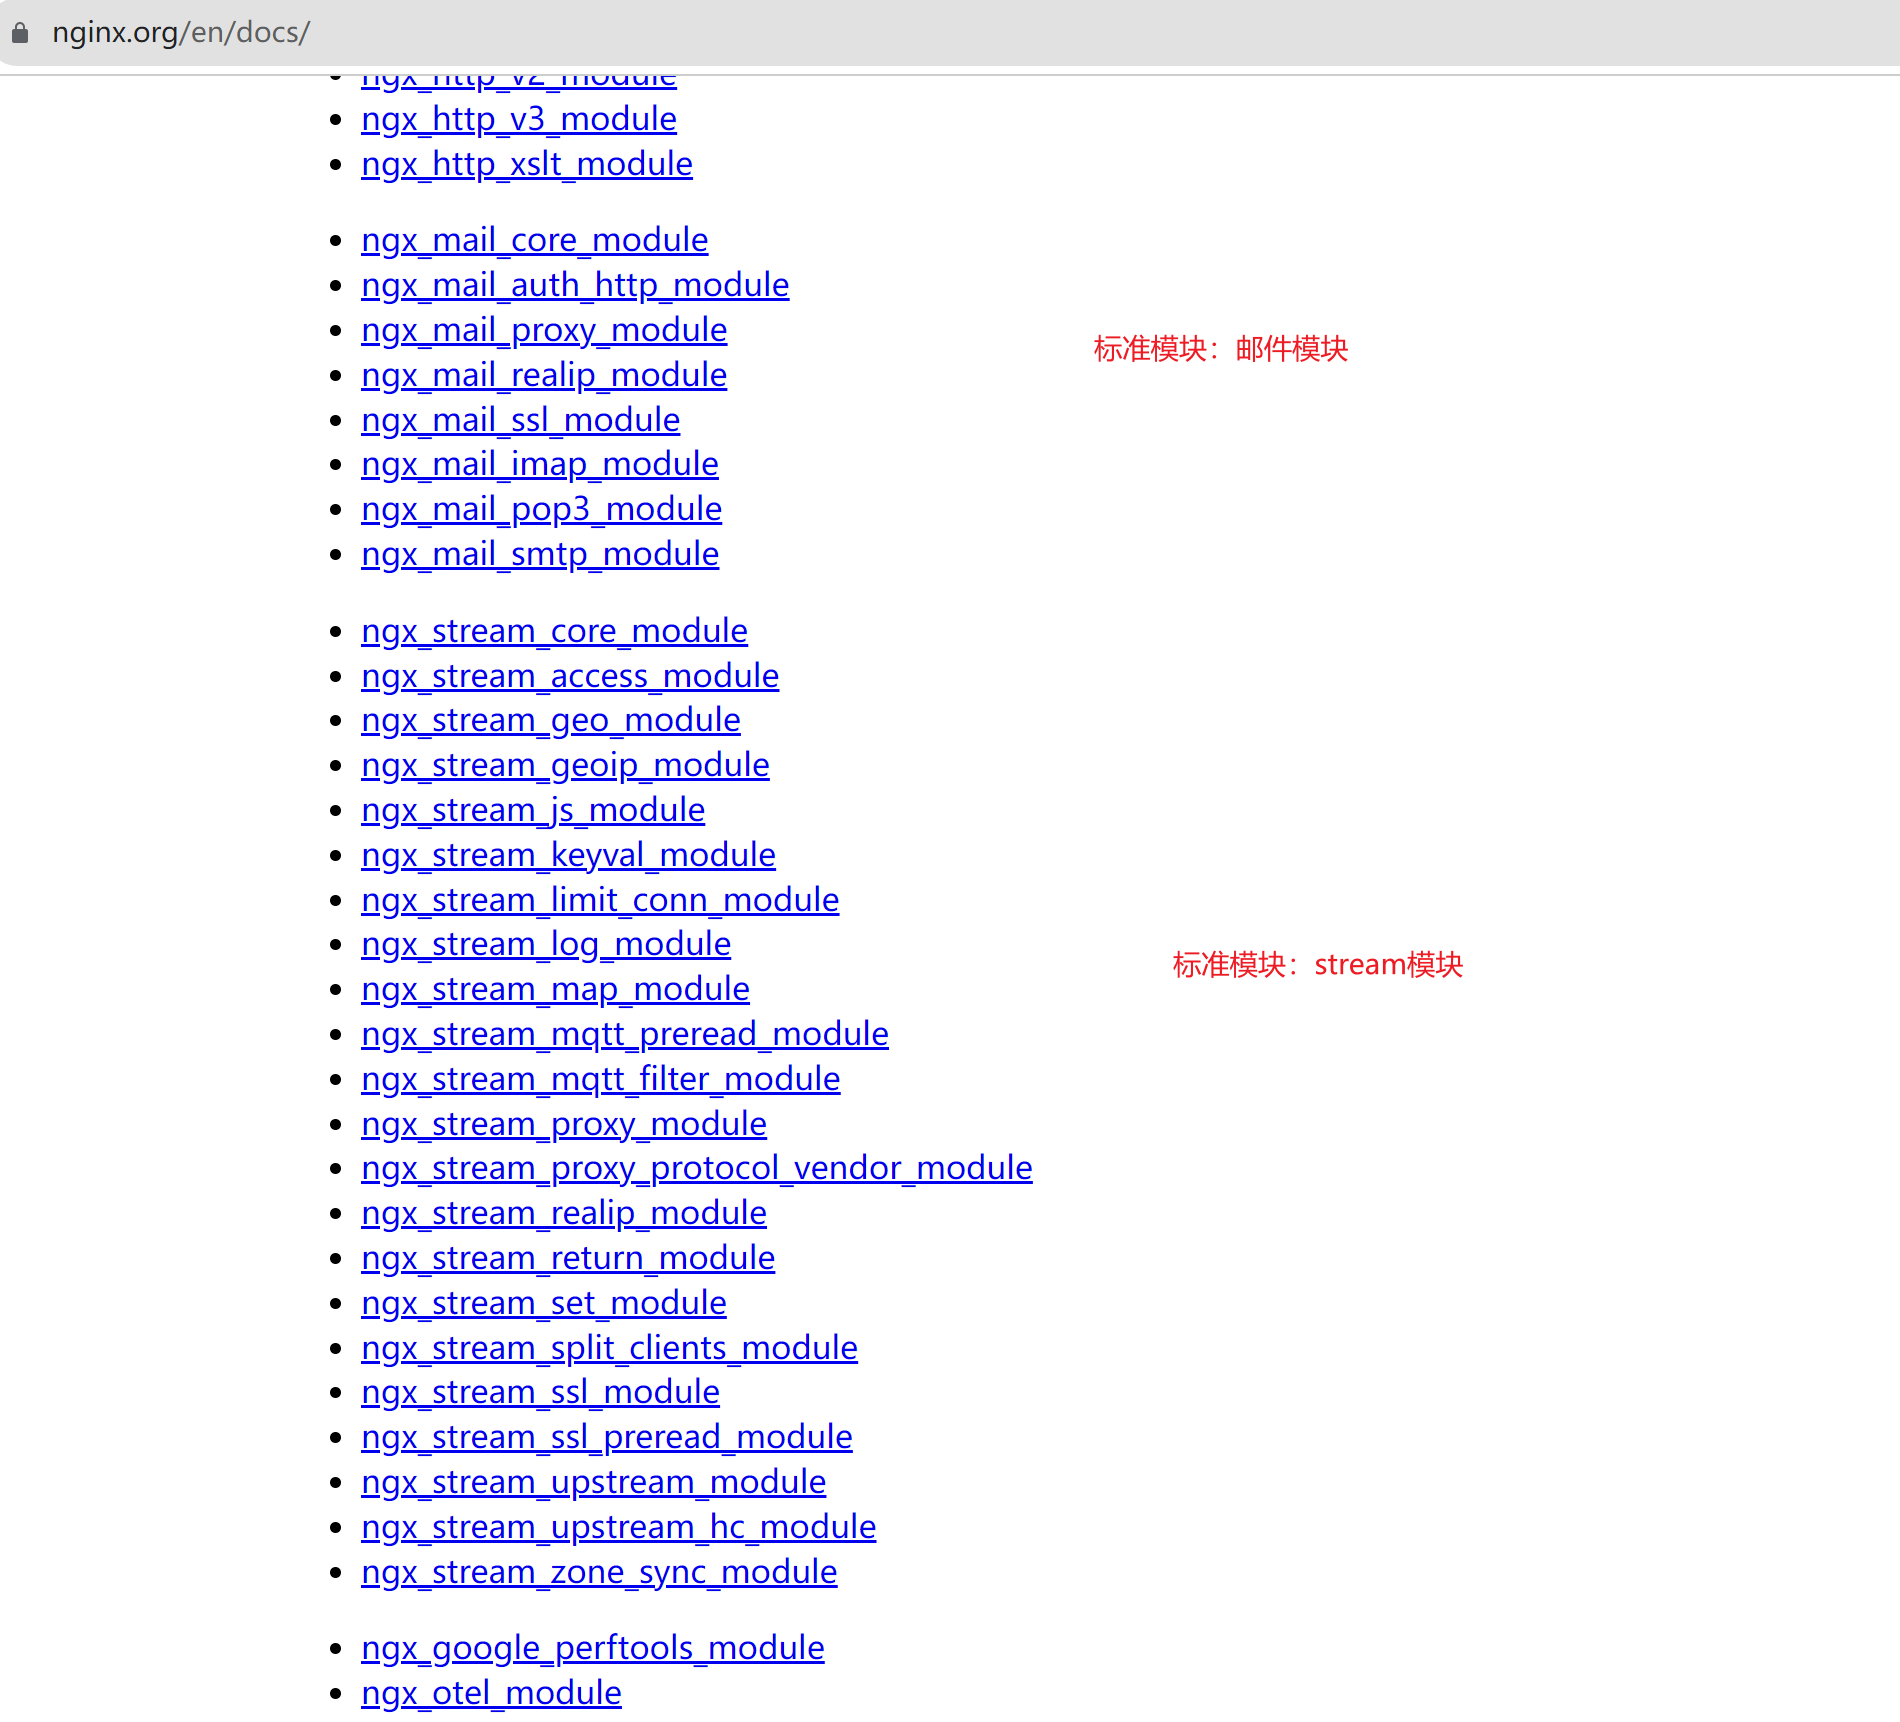Click the nginx.org/en/docs/ address bar URL
Screen dimensions: 1900x1722
tap(181, 33)
